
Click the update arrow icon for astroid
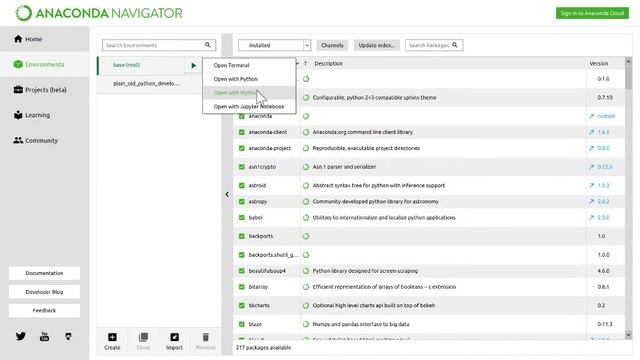591,185
